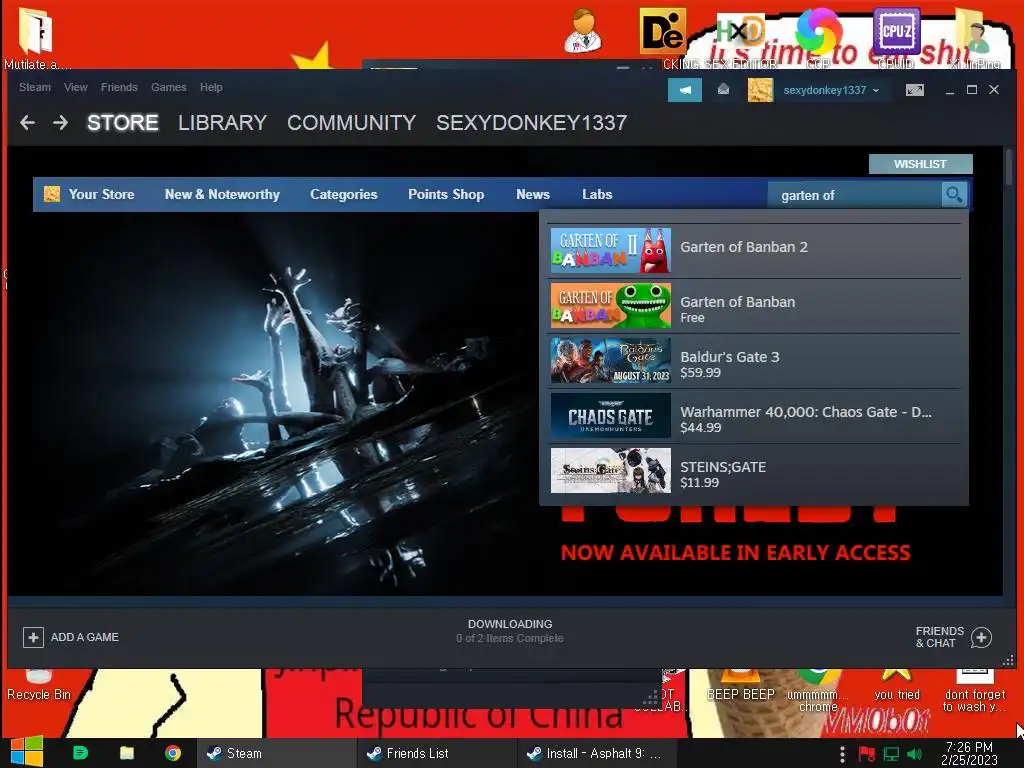Select Garten of Banban 2 search result

[756, 249]
